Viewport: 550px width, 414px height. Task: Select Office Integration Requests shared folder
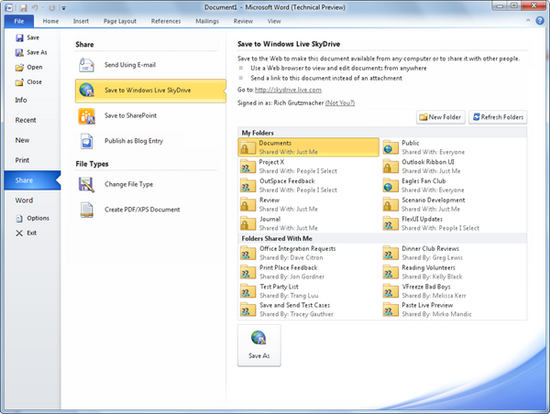click(308, 253)
